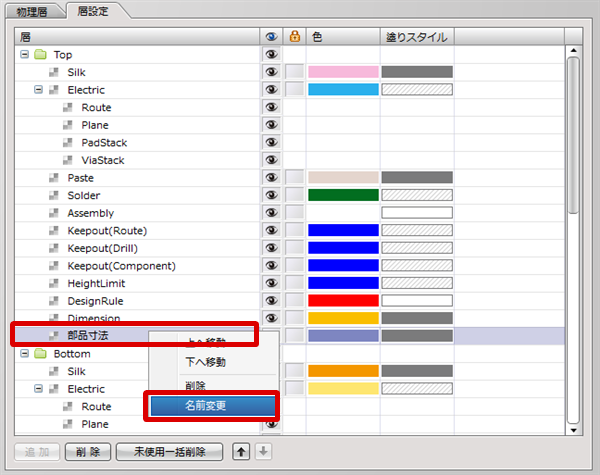The image size is (600, 475).
Task: Choose 名前変更 from the context menu
Action: [211, 406]
